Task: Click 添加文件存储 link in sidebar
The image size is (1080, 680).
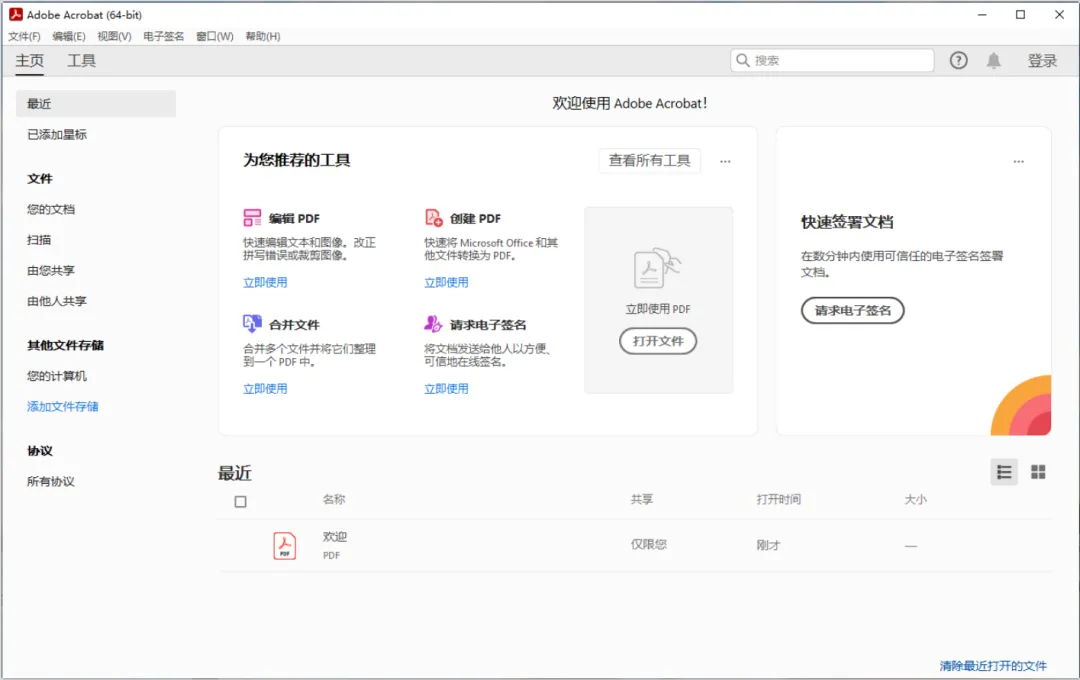Action: click(63, 406)
